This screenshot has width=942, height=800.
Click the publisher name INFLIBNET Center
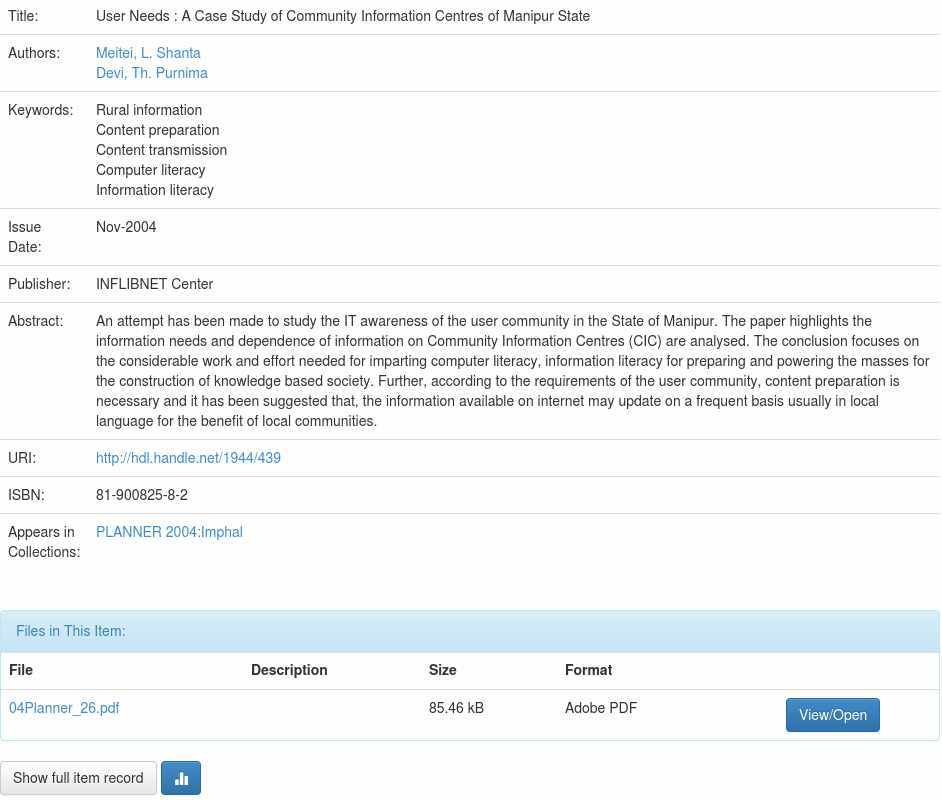tap(154, 284)
